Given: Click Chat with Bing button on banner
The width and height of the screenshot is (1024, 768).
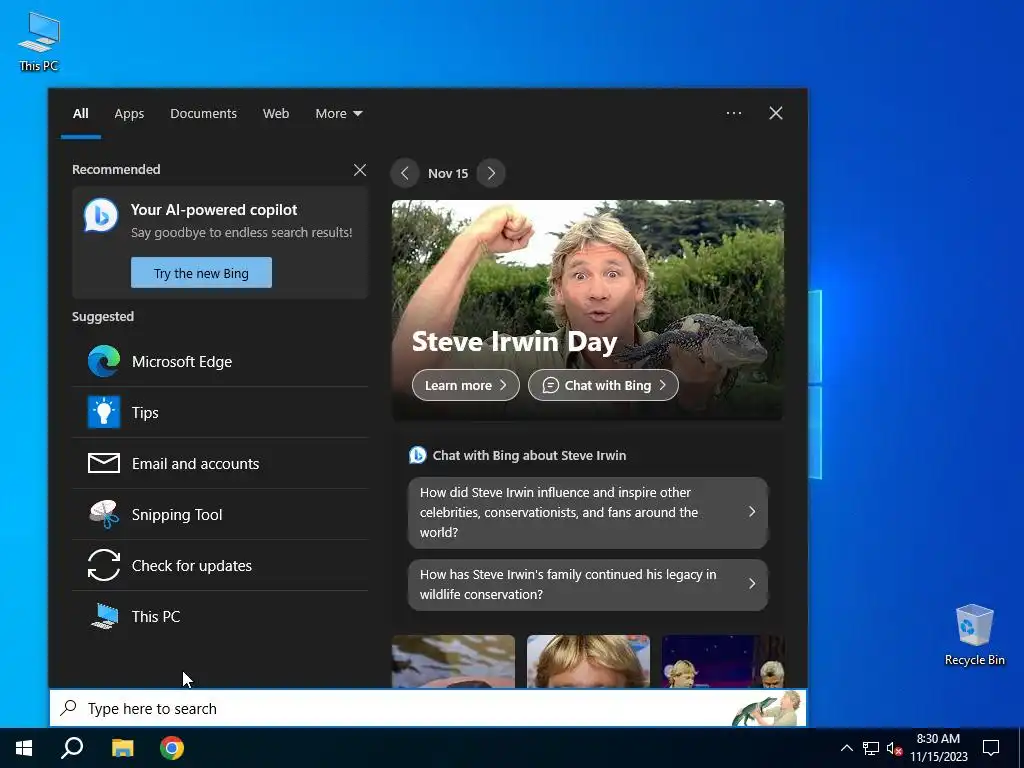Looking at the screenshot, I should coord(603,385).
